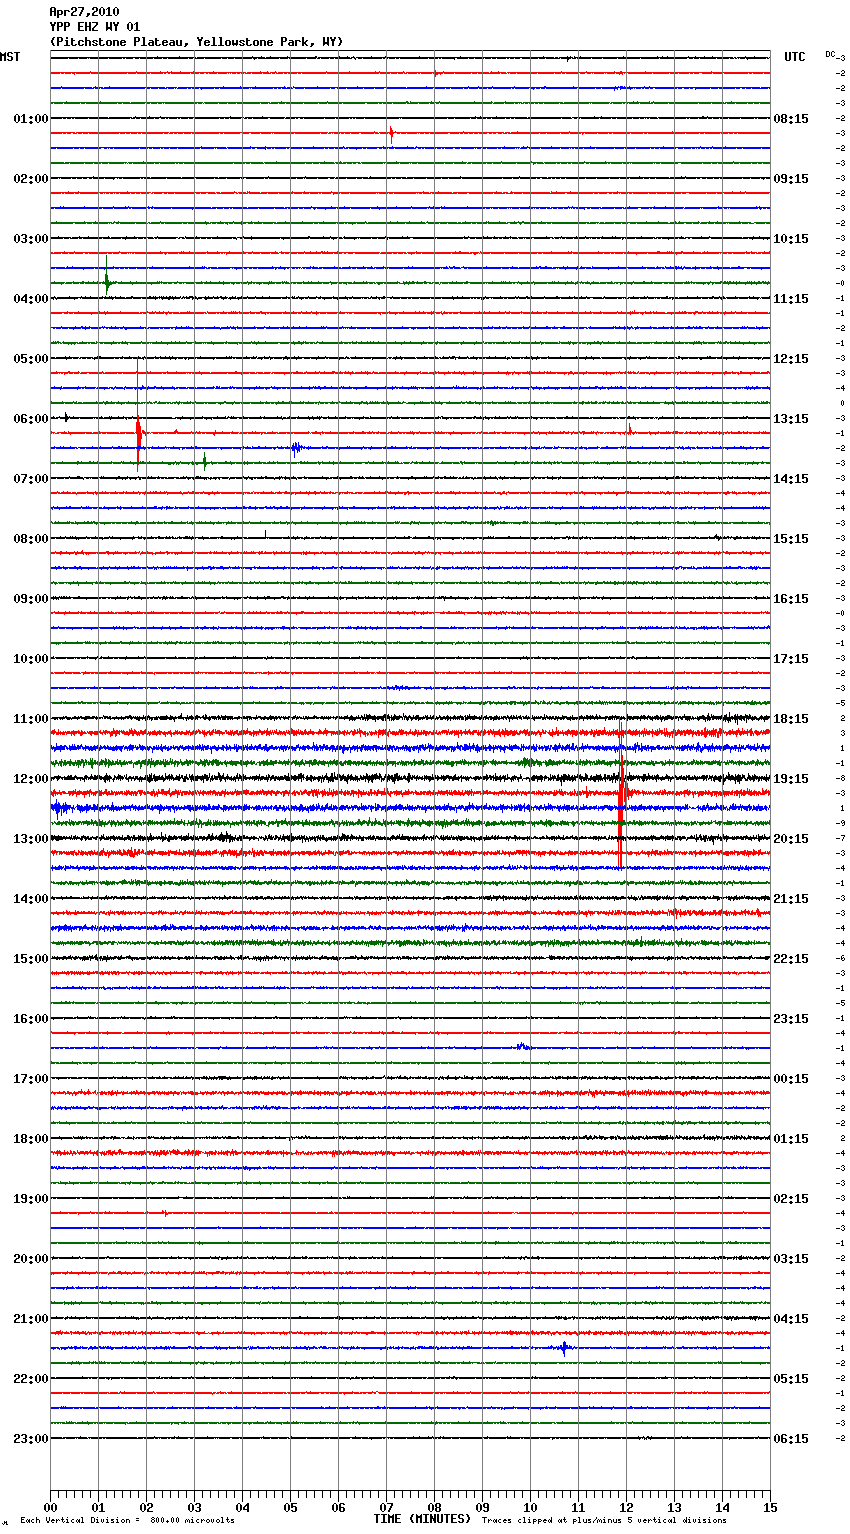This screenshot has height=1534, width=850.
Task: Click the 19:15 UTC time label
Action: (x=791, y=778)
